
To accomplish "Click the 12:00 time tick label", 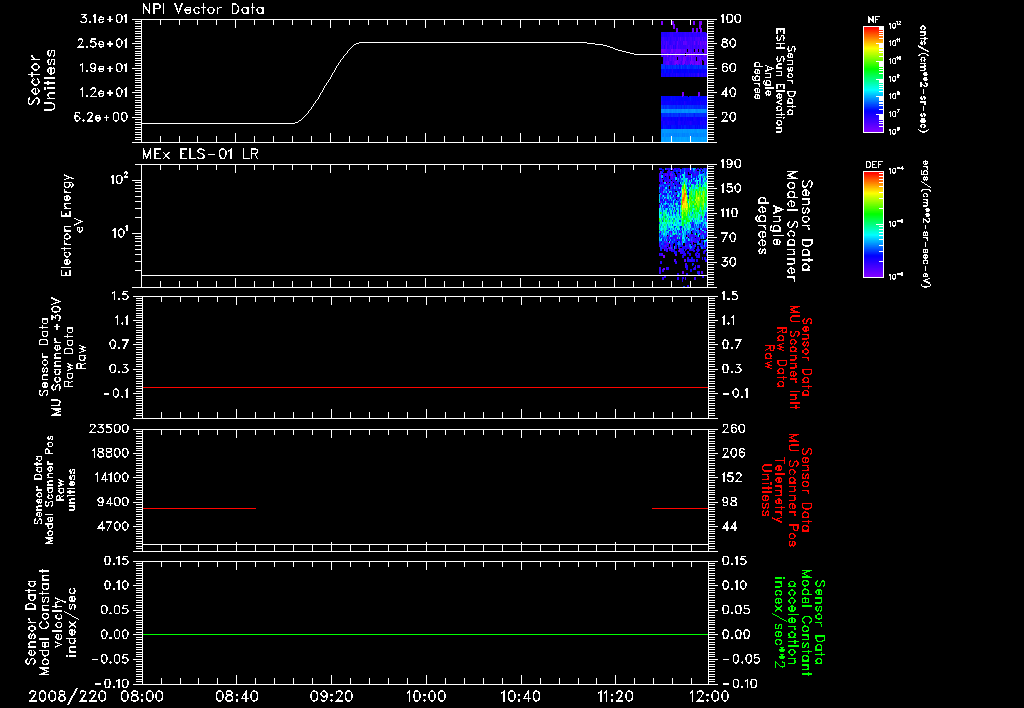I will pyautogui.click(x=709, y=696).
